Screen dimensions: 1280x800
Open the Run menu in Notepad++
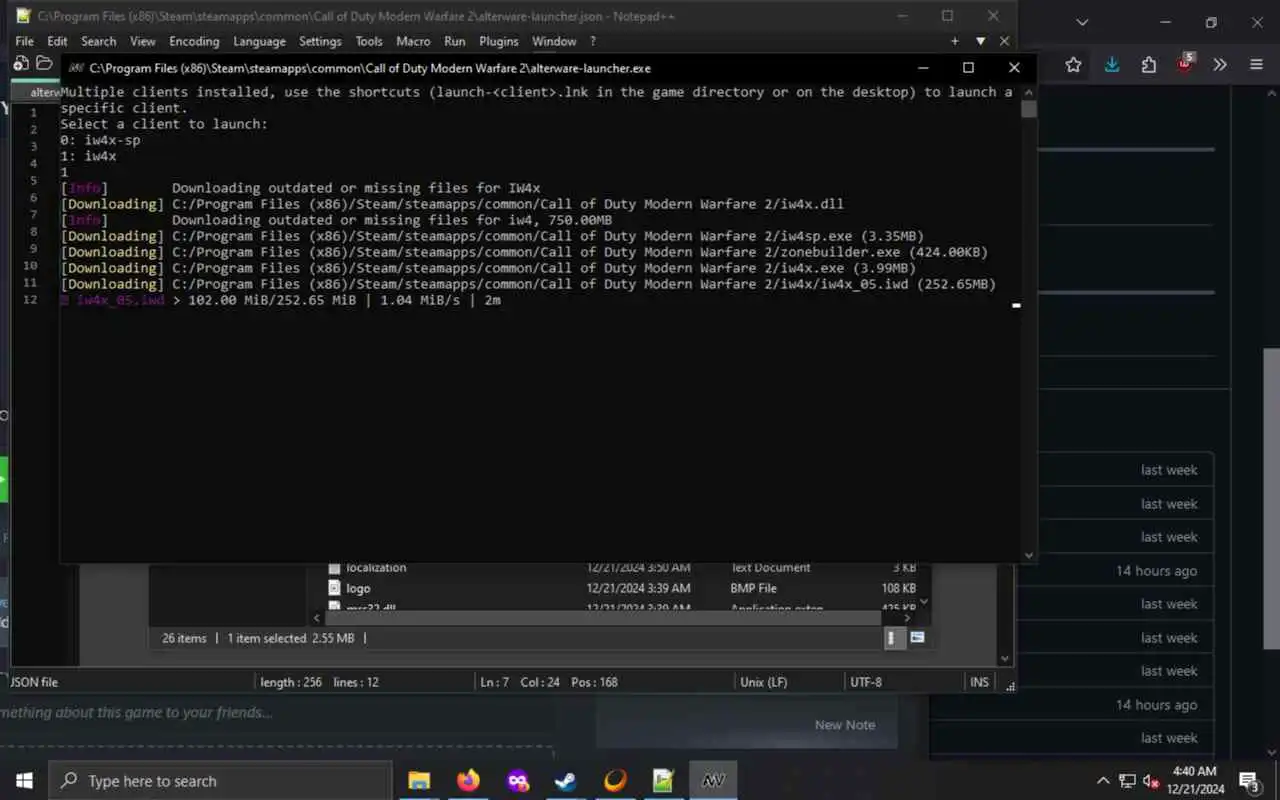pos(454,41)
